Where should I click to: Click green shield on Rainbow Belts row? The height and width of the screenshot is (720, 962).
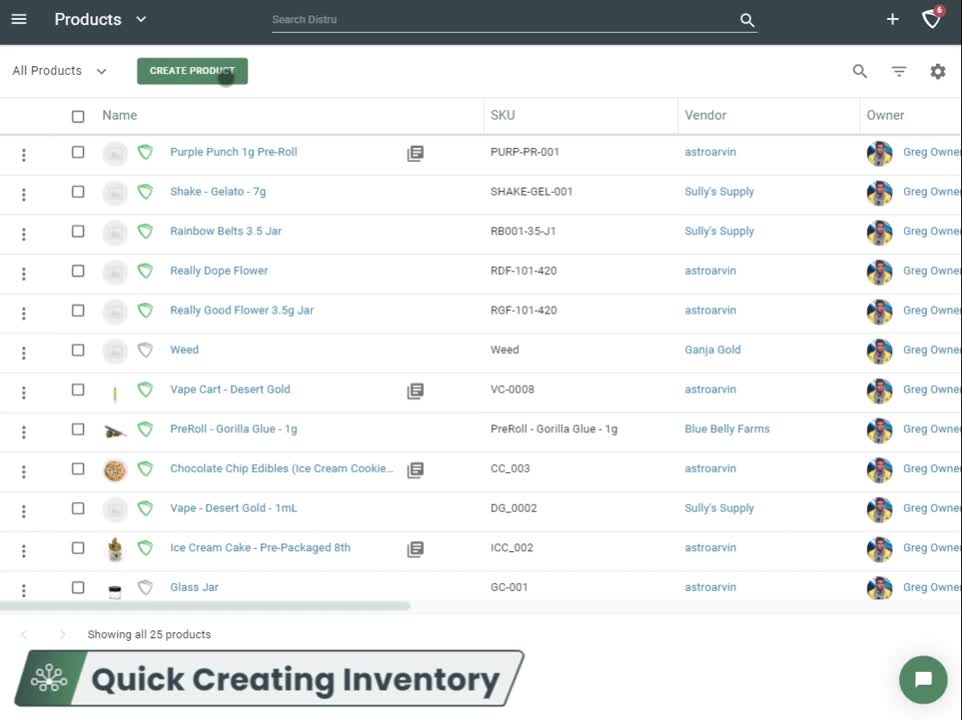tap(145, 231)
